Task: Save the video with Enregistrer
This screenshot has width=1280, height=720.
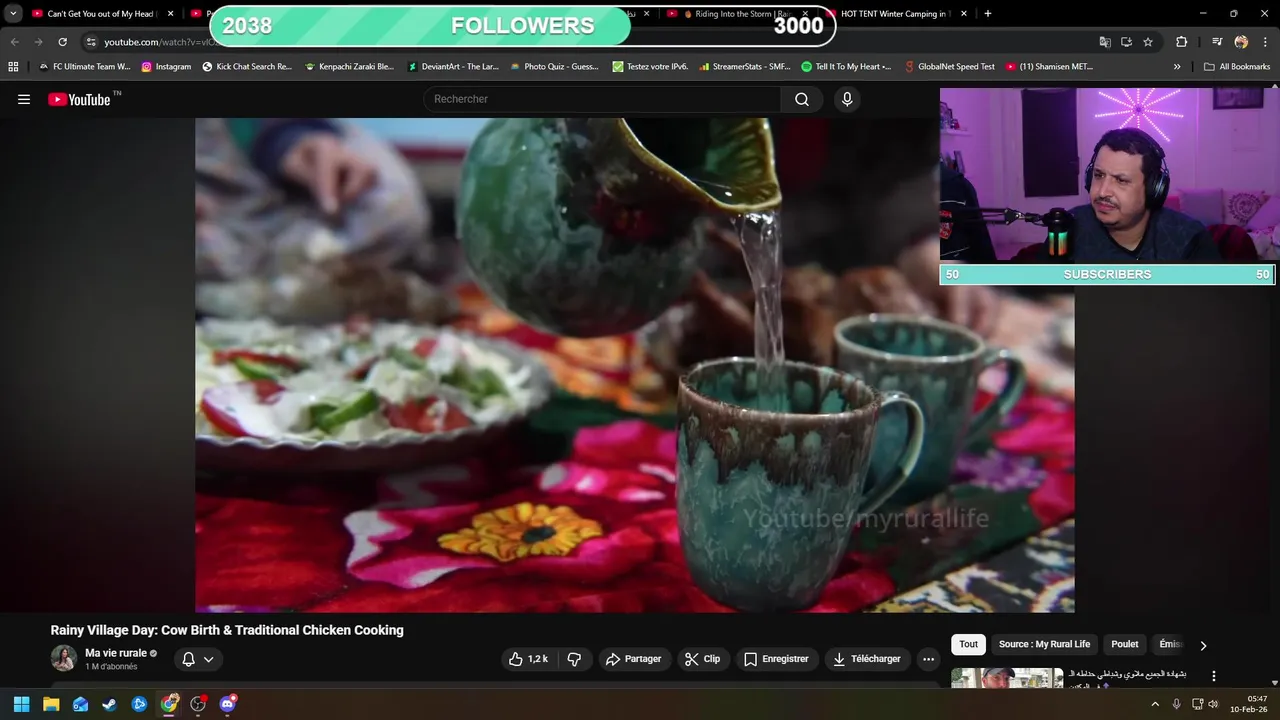Action: [x=776, y=659]
